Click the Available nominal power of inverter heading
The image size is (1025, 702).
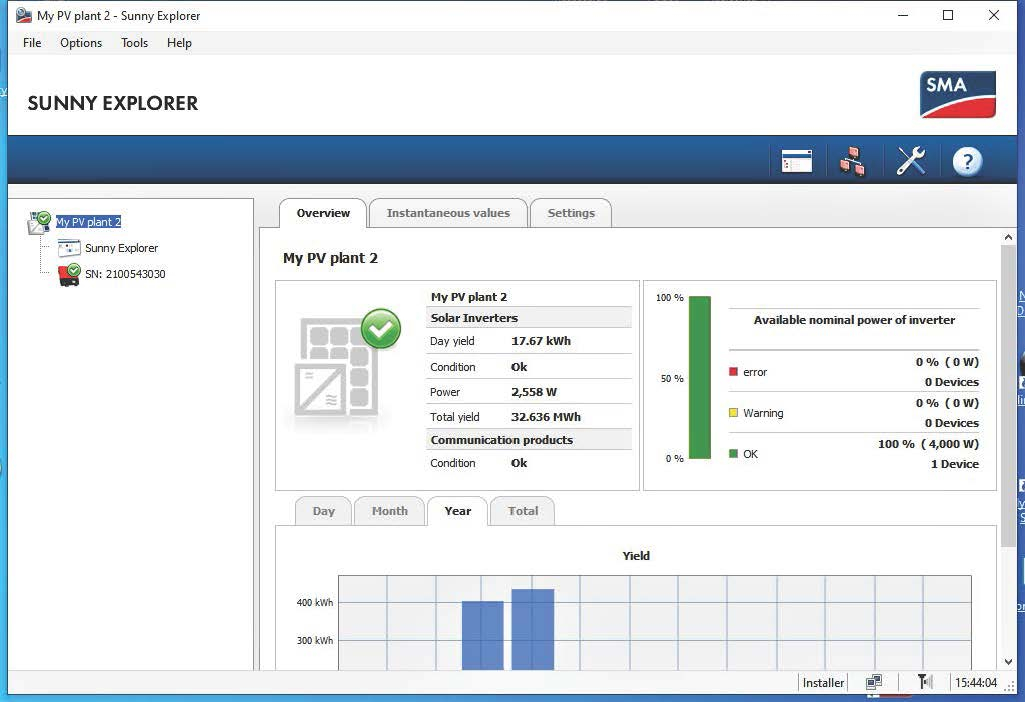click(x=854, y=320)
